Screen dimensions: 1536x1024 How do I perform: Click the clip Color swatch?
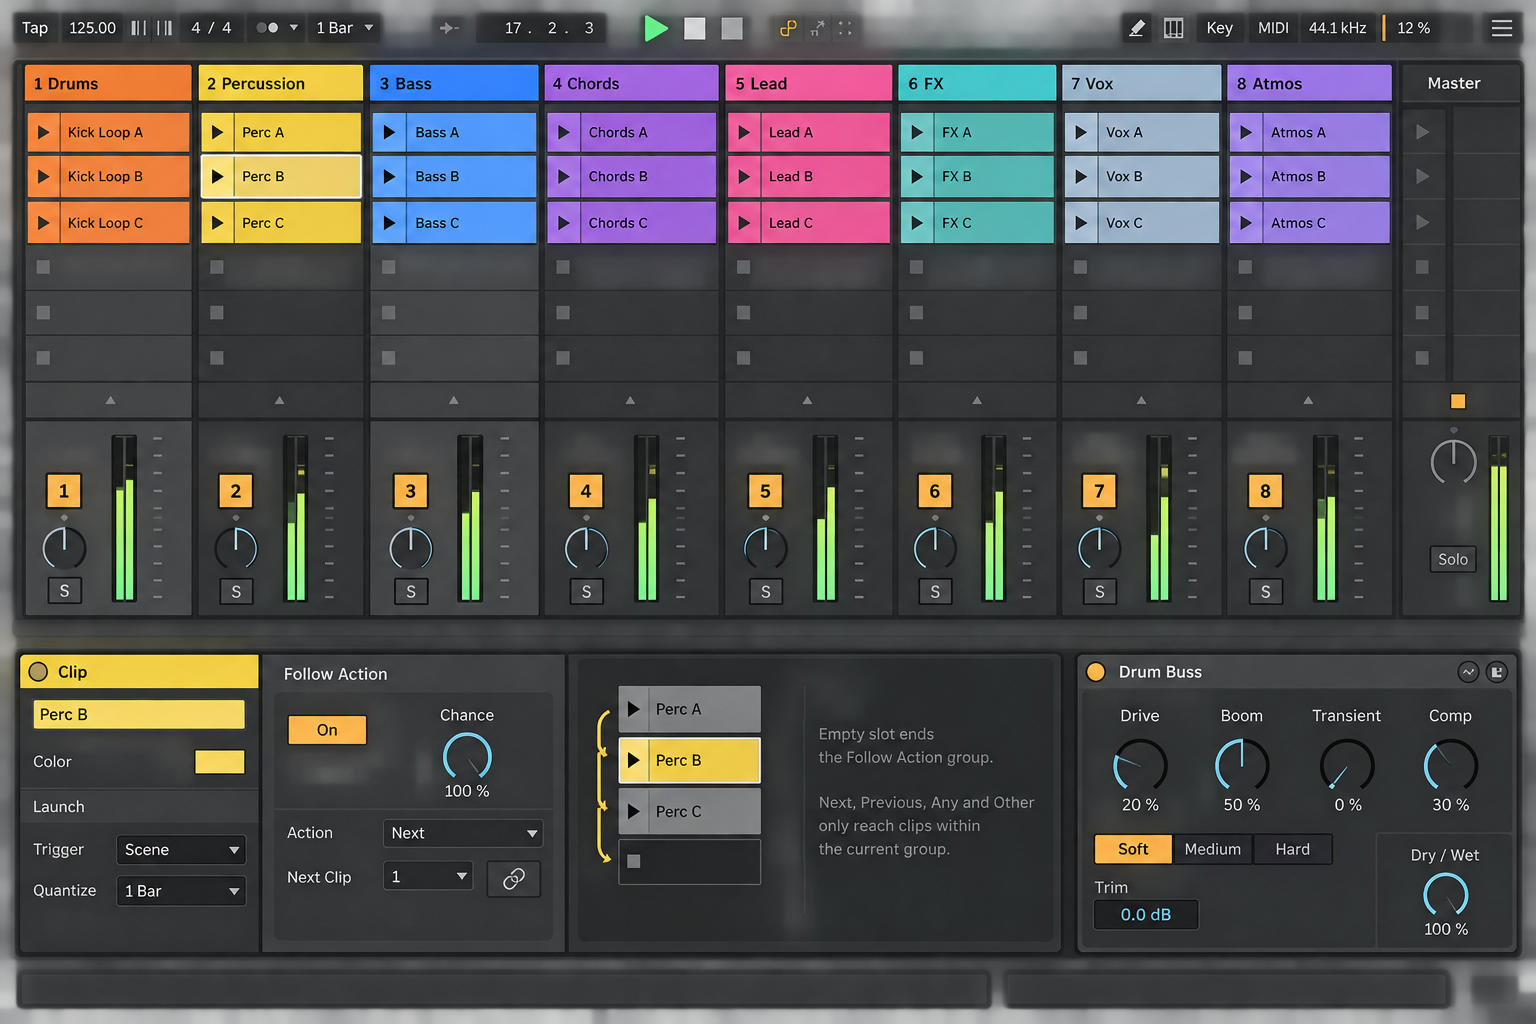click(220, 762)
